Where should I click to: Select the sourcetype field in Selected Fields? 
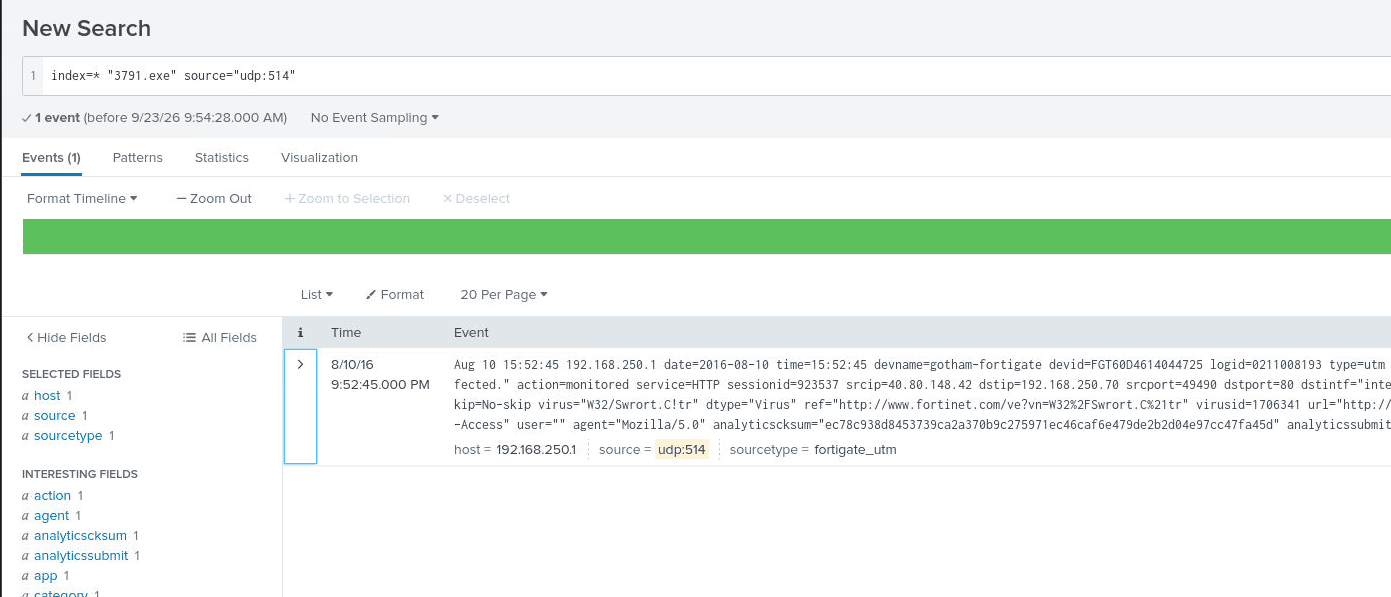(x=68, y=435)
